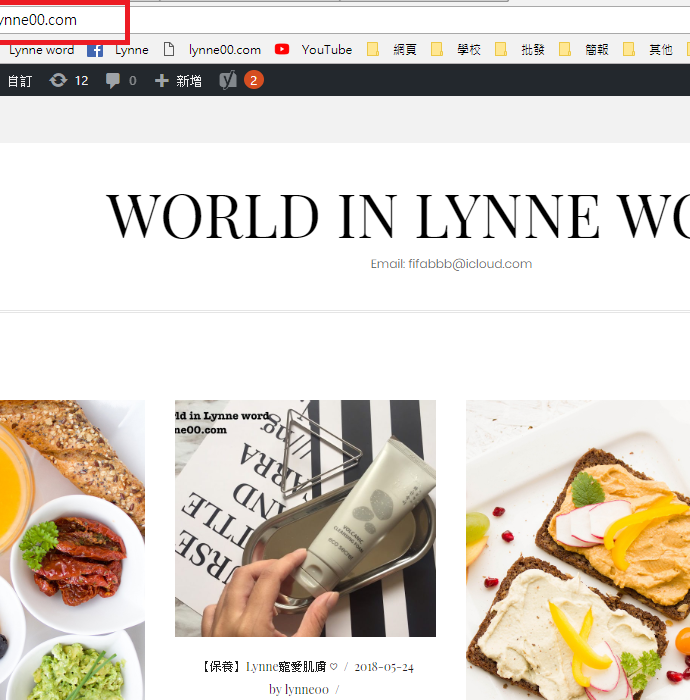Open the breakfast bowls post thumbnail
Screen dimensions: 690x700
coord(72,550)
